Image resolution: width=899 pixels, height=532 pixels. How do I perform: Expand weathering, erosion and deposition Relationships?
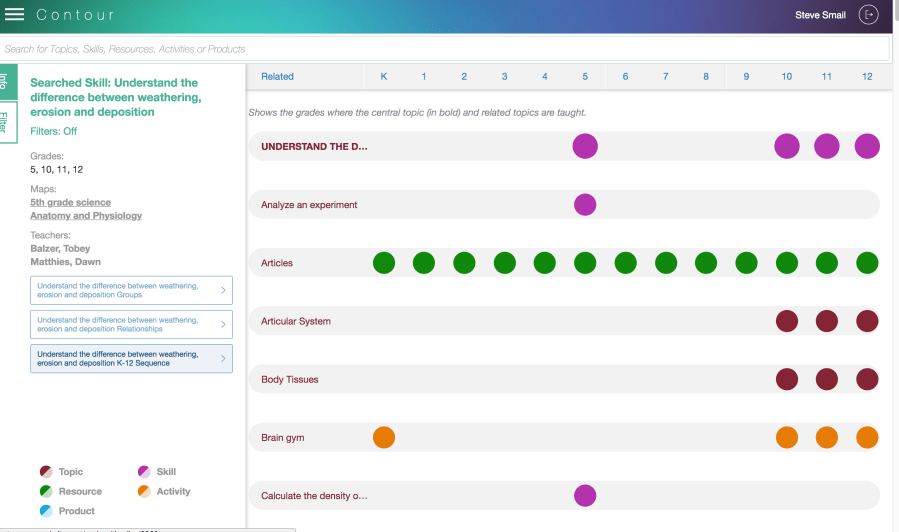pos(131,324)
